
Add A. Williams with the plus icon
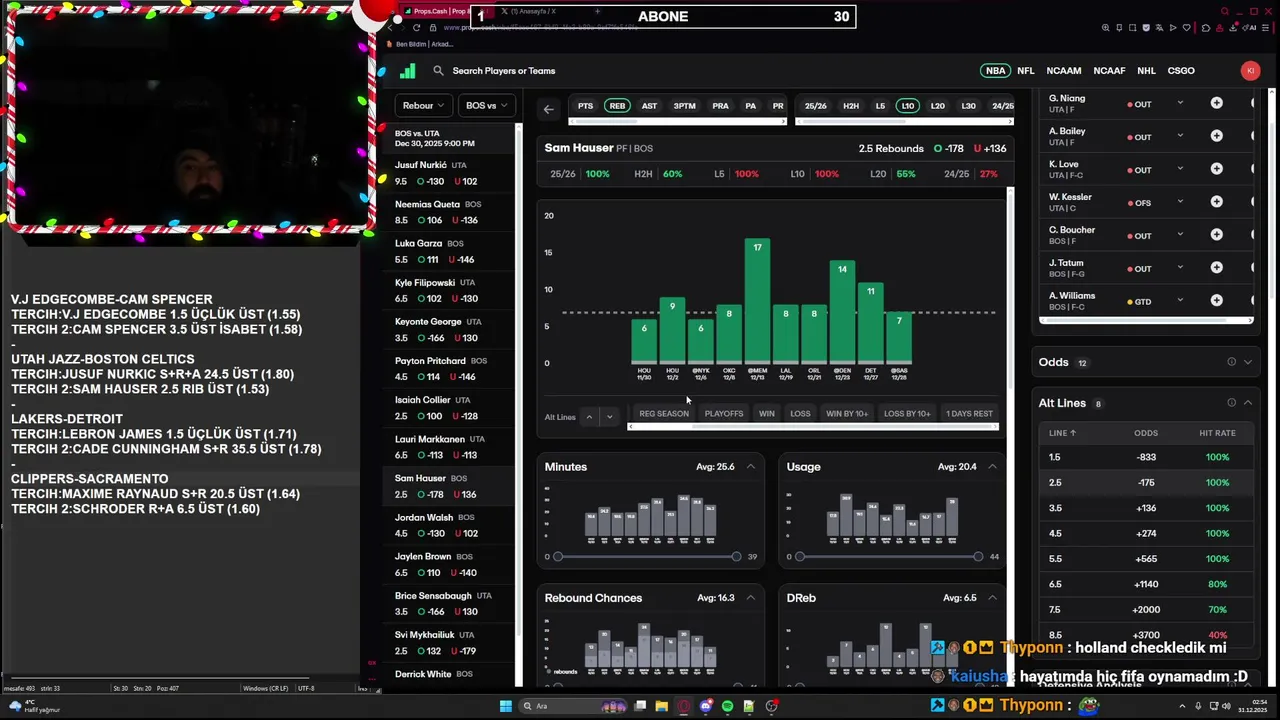point(1216,301)
